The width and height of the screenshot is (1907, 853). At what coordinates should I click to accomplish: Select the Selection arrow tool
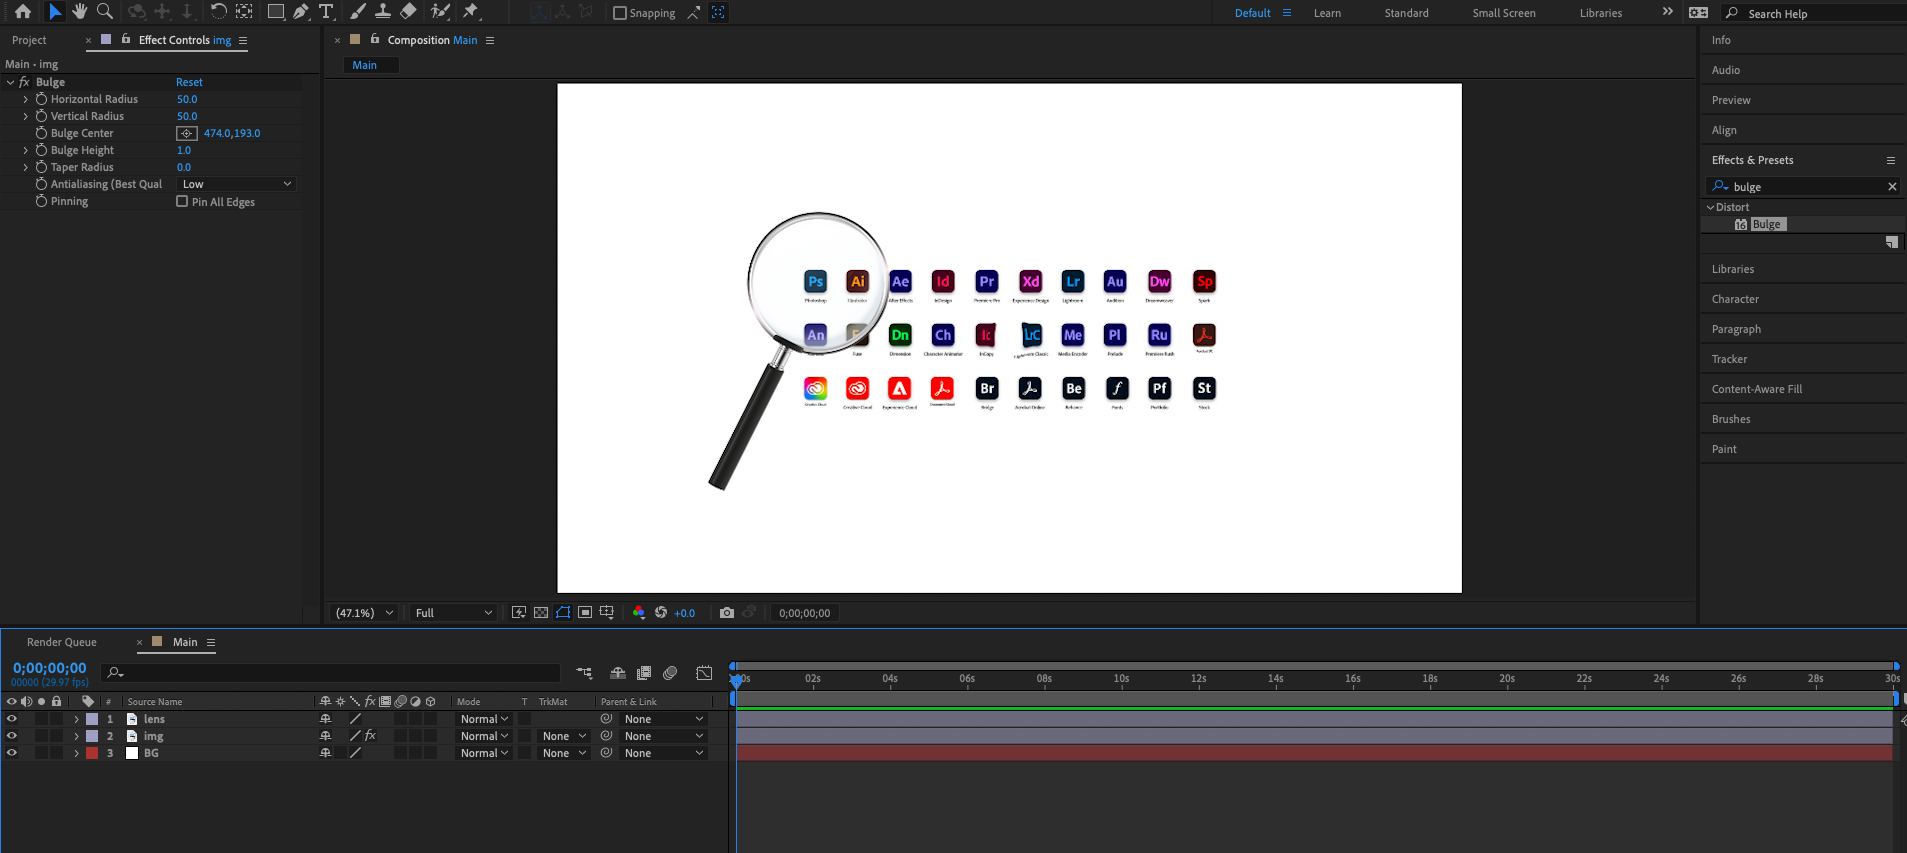pyautogui.click(x=55, y=12)
